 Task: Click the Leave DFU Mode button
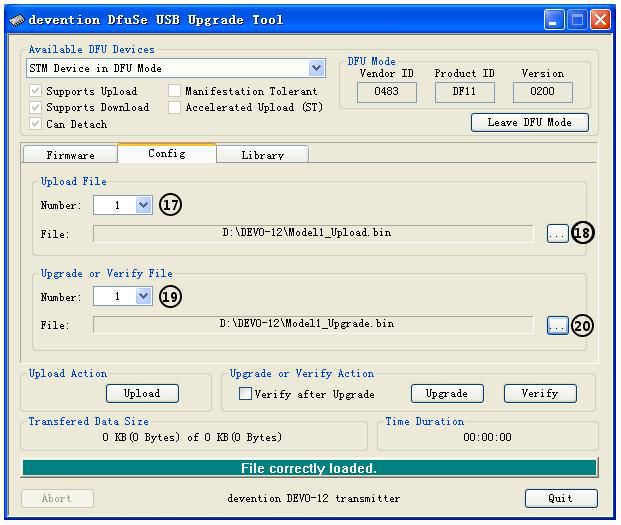(530, 122)
